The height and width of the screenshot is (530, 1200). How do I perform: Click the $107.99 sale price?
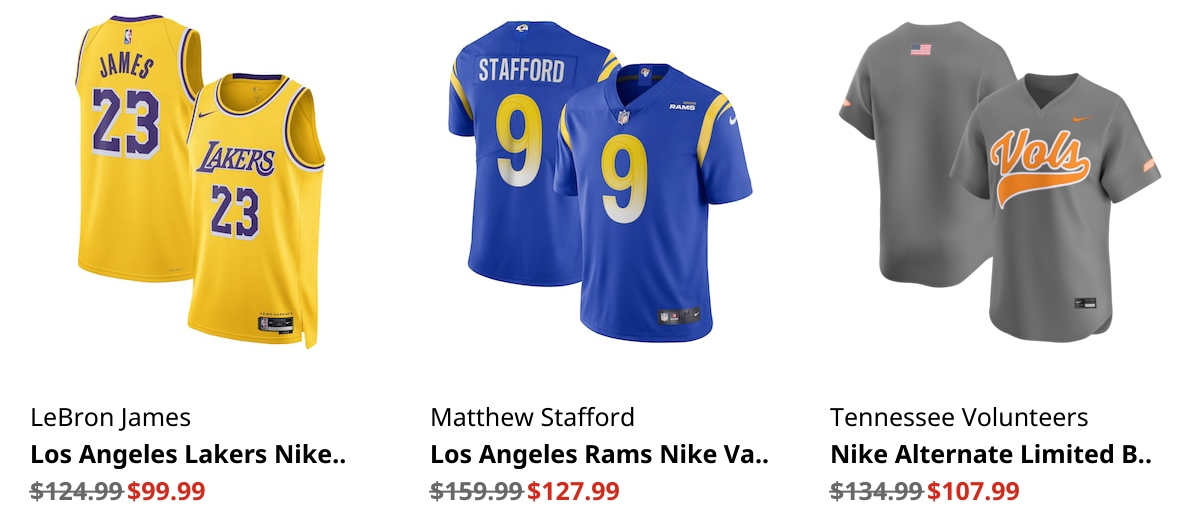[x=973, y=491]
